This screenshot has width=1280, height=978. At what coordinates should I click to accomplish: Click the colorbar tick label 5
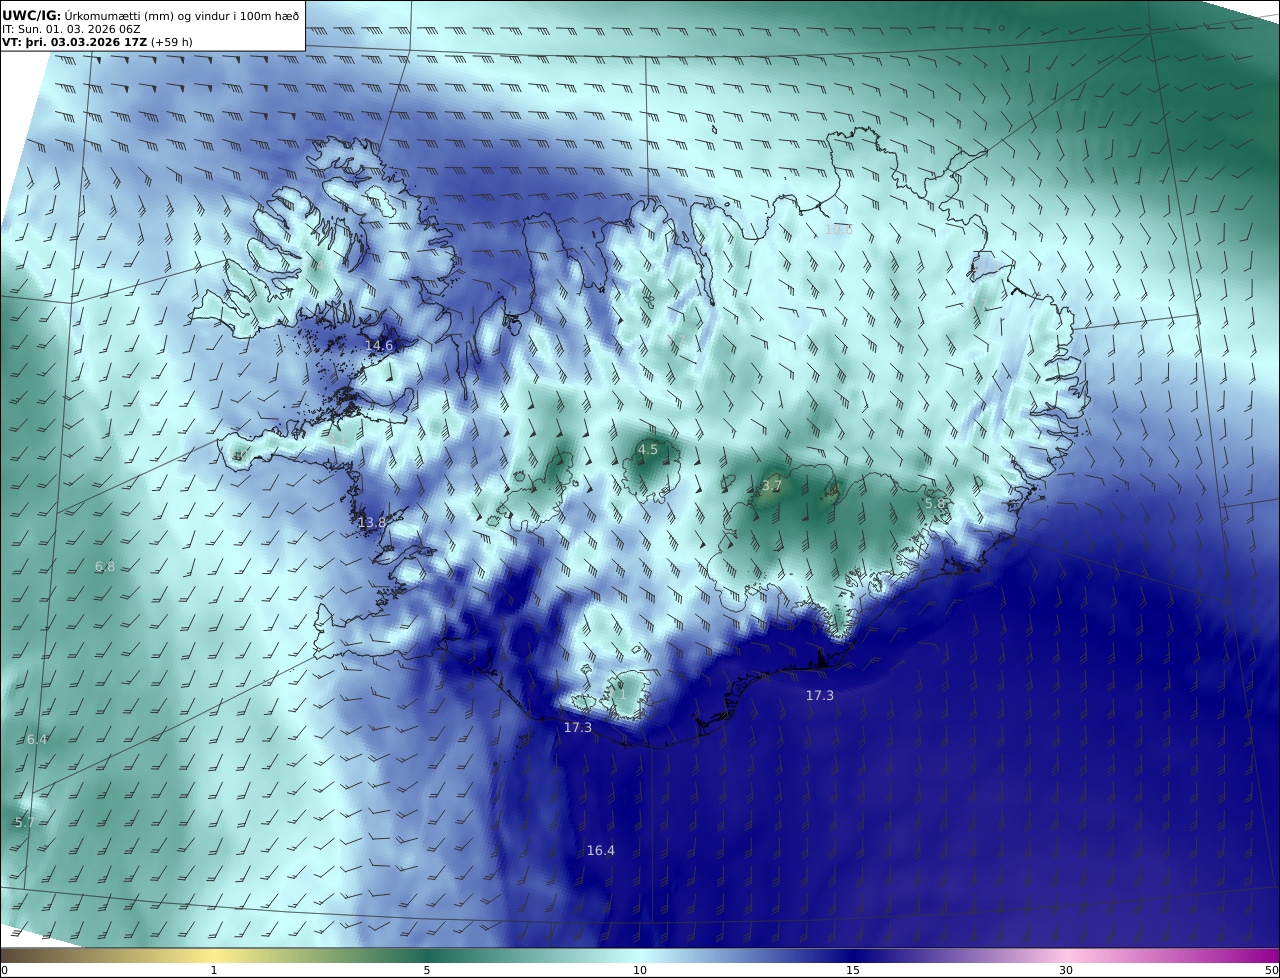pos(427,970)
